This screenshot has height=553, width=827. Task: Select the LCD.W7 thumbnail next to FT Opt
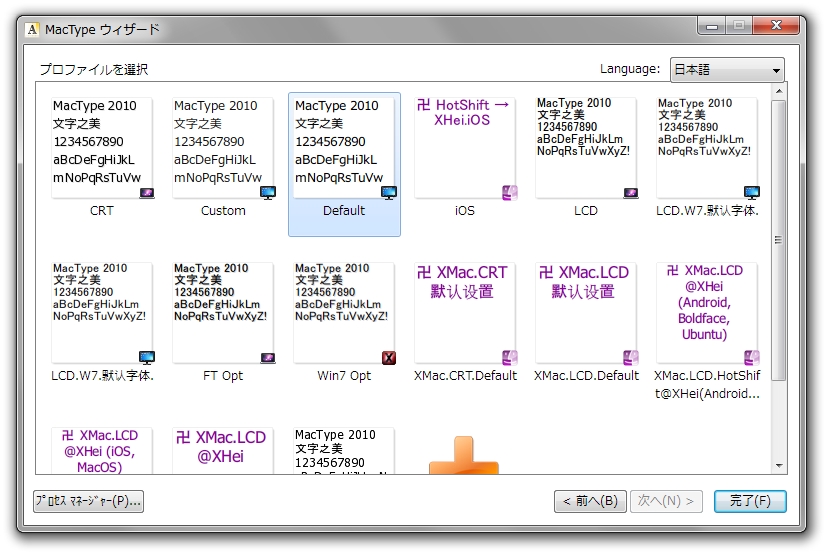(102, 313)
